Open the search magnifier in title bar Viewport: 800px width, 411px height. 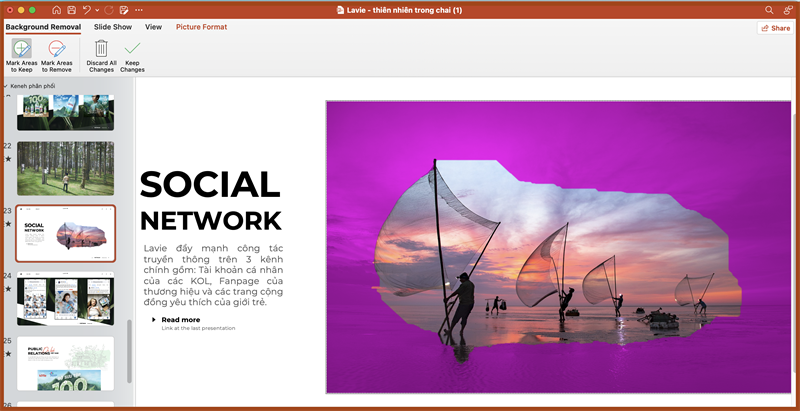point(769,9)
